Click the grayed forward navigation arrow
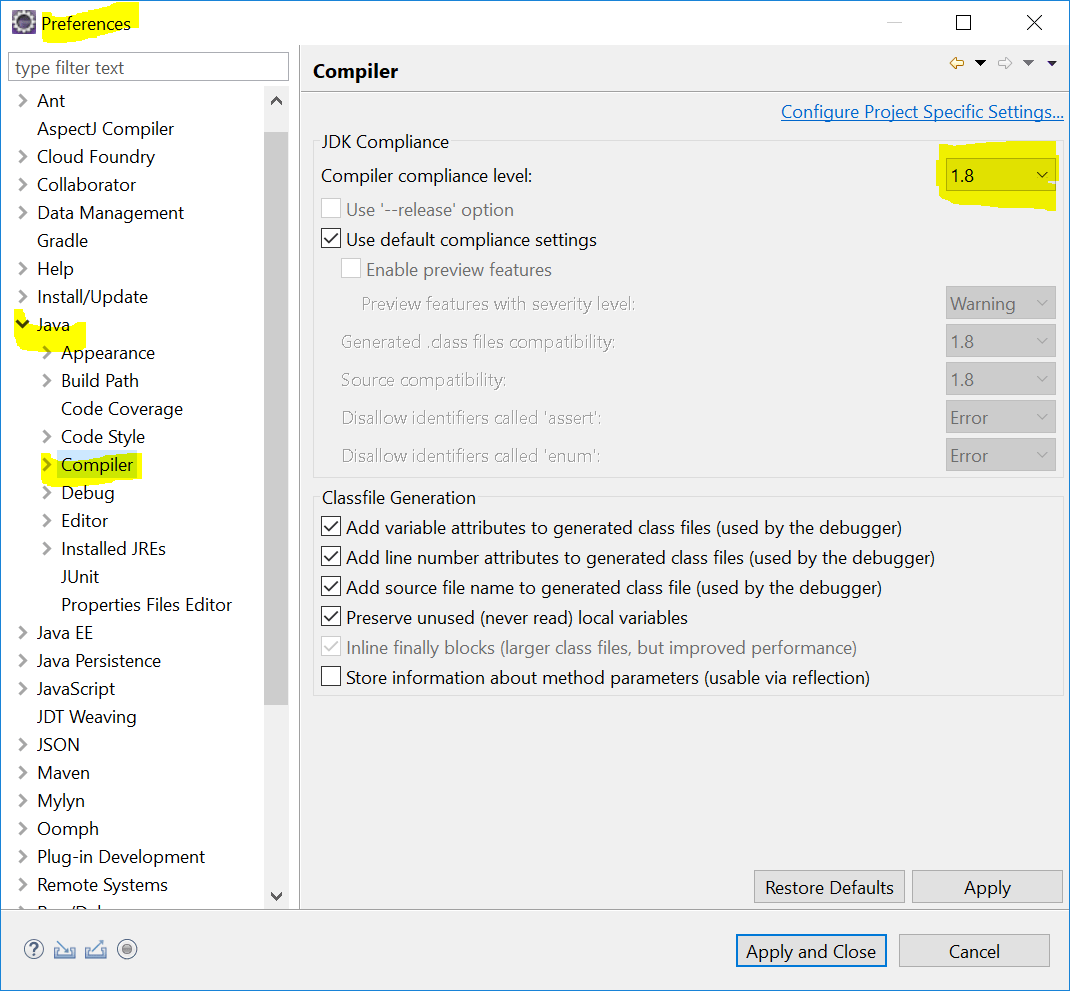This screenshot has width=1070, height=991. point(1004,62)
